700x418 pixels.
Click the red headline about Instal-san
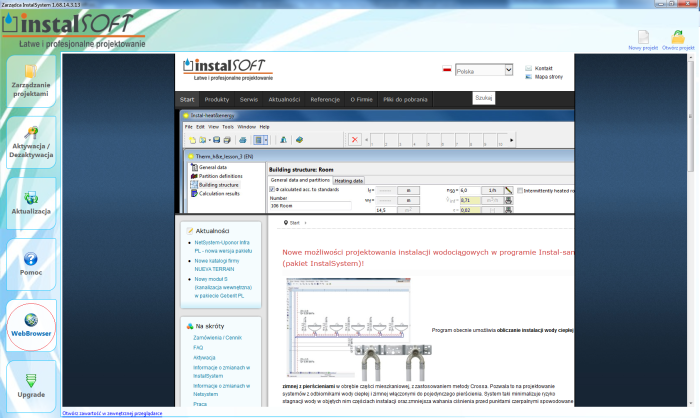pyautogui.click(x=428, y=258)
